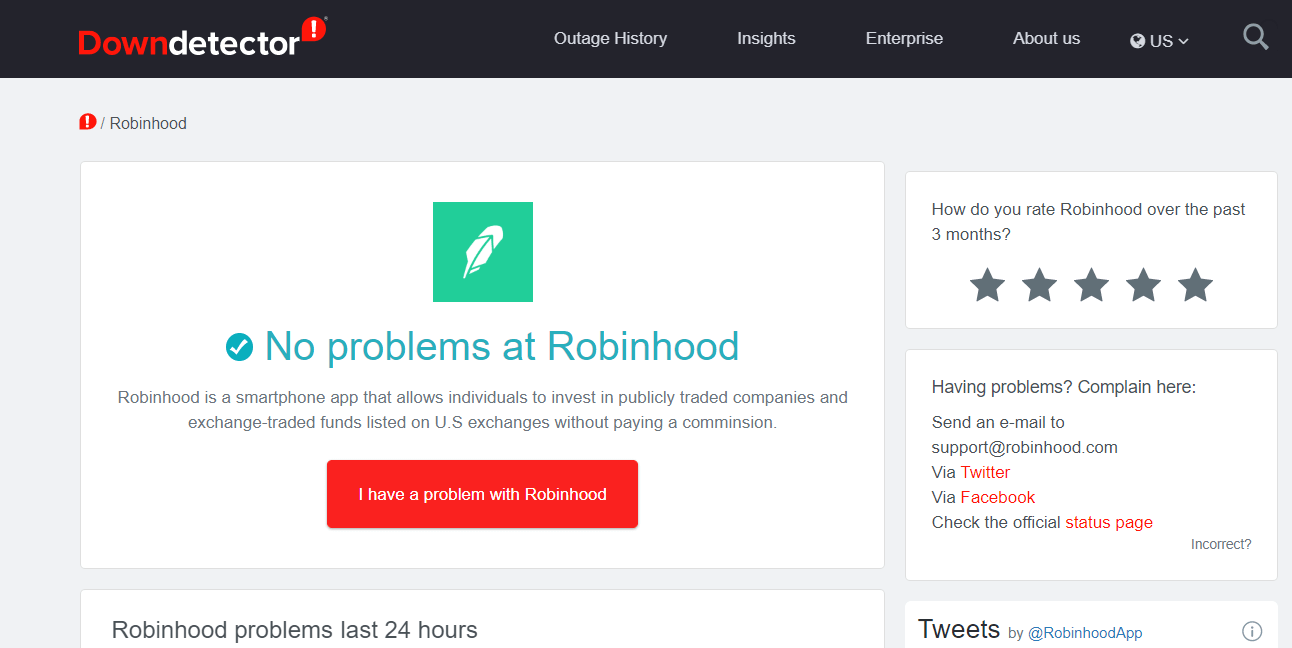Open the @RobinhoodApp Twitter link
The height and width of the screenshot is (648, 1292).
[1085, 633]
